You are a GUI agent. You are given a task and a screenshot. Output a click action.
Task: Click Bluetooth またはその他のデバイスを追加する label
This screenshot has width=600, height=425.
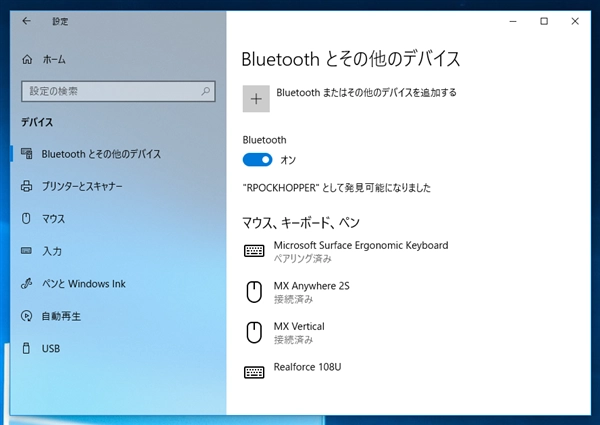[x=366, y=93]
